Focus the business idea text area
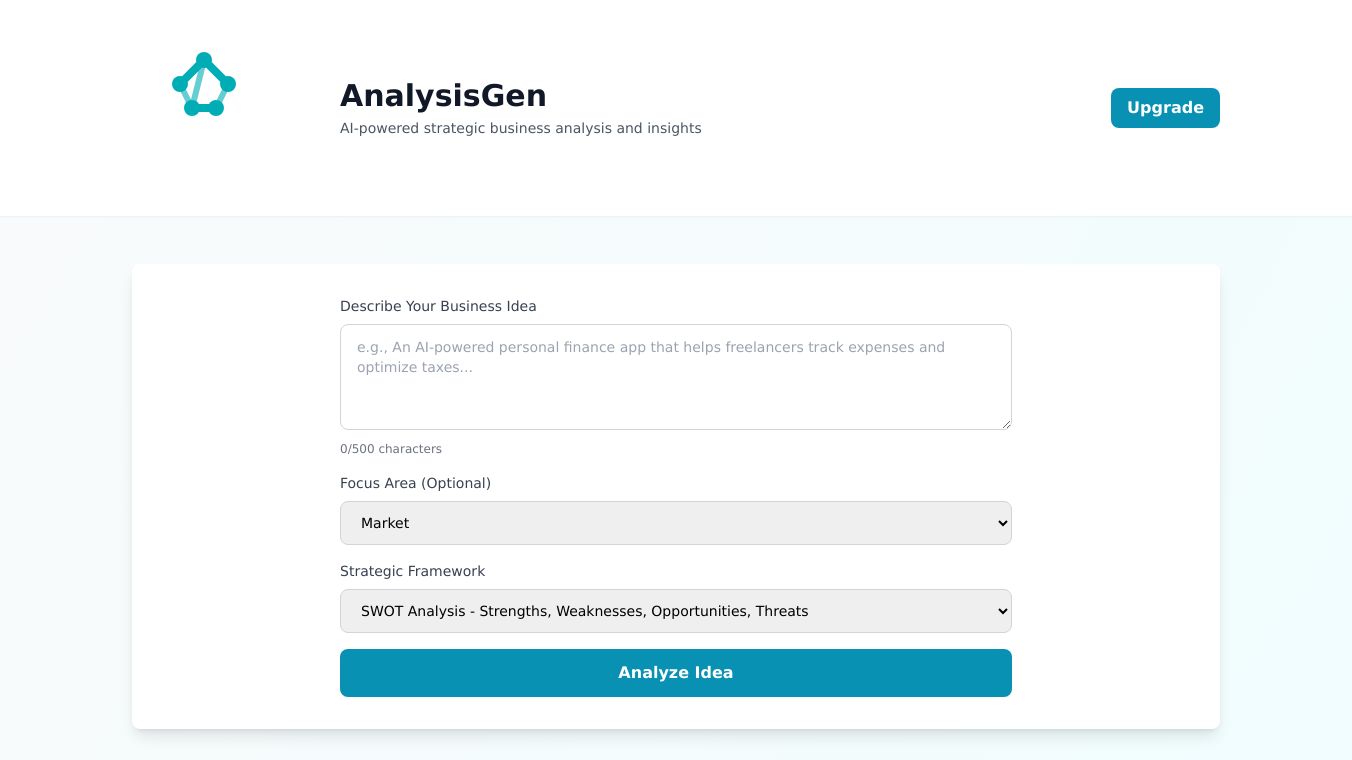1352x760 pixels. pos(675,376)
